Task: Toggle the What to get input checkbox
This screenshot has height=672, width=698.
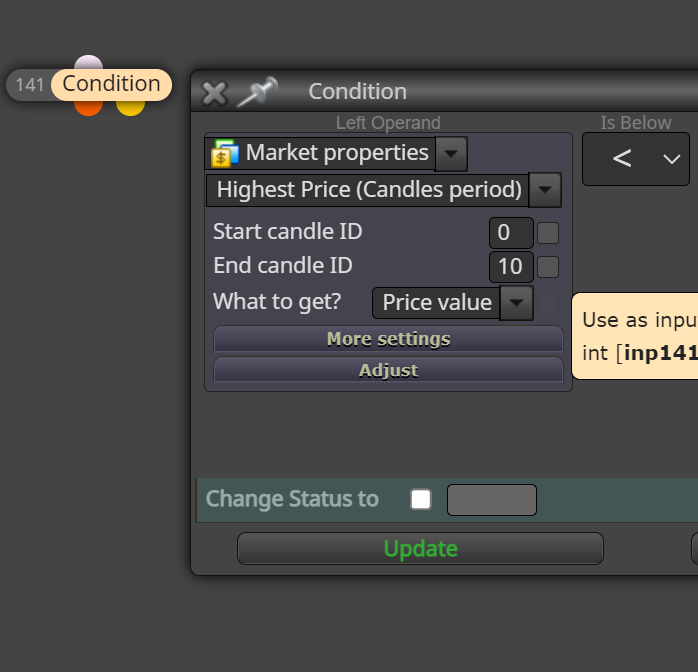Action: coord(548,303)
